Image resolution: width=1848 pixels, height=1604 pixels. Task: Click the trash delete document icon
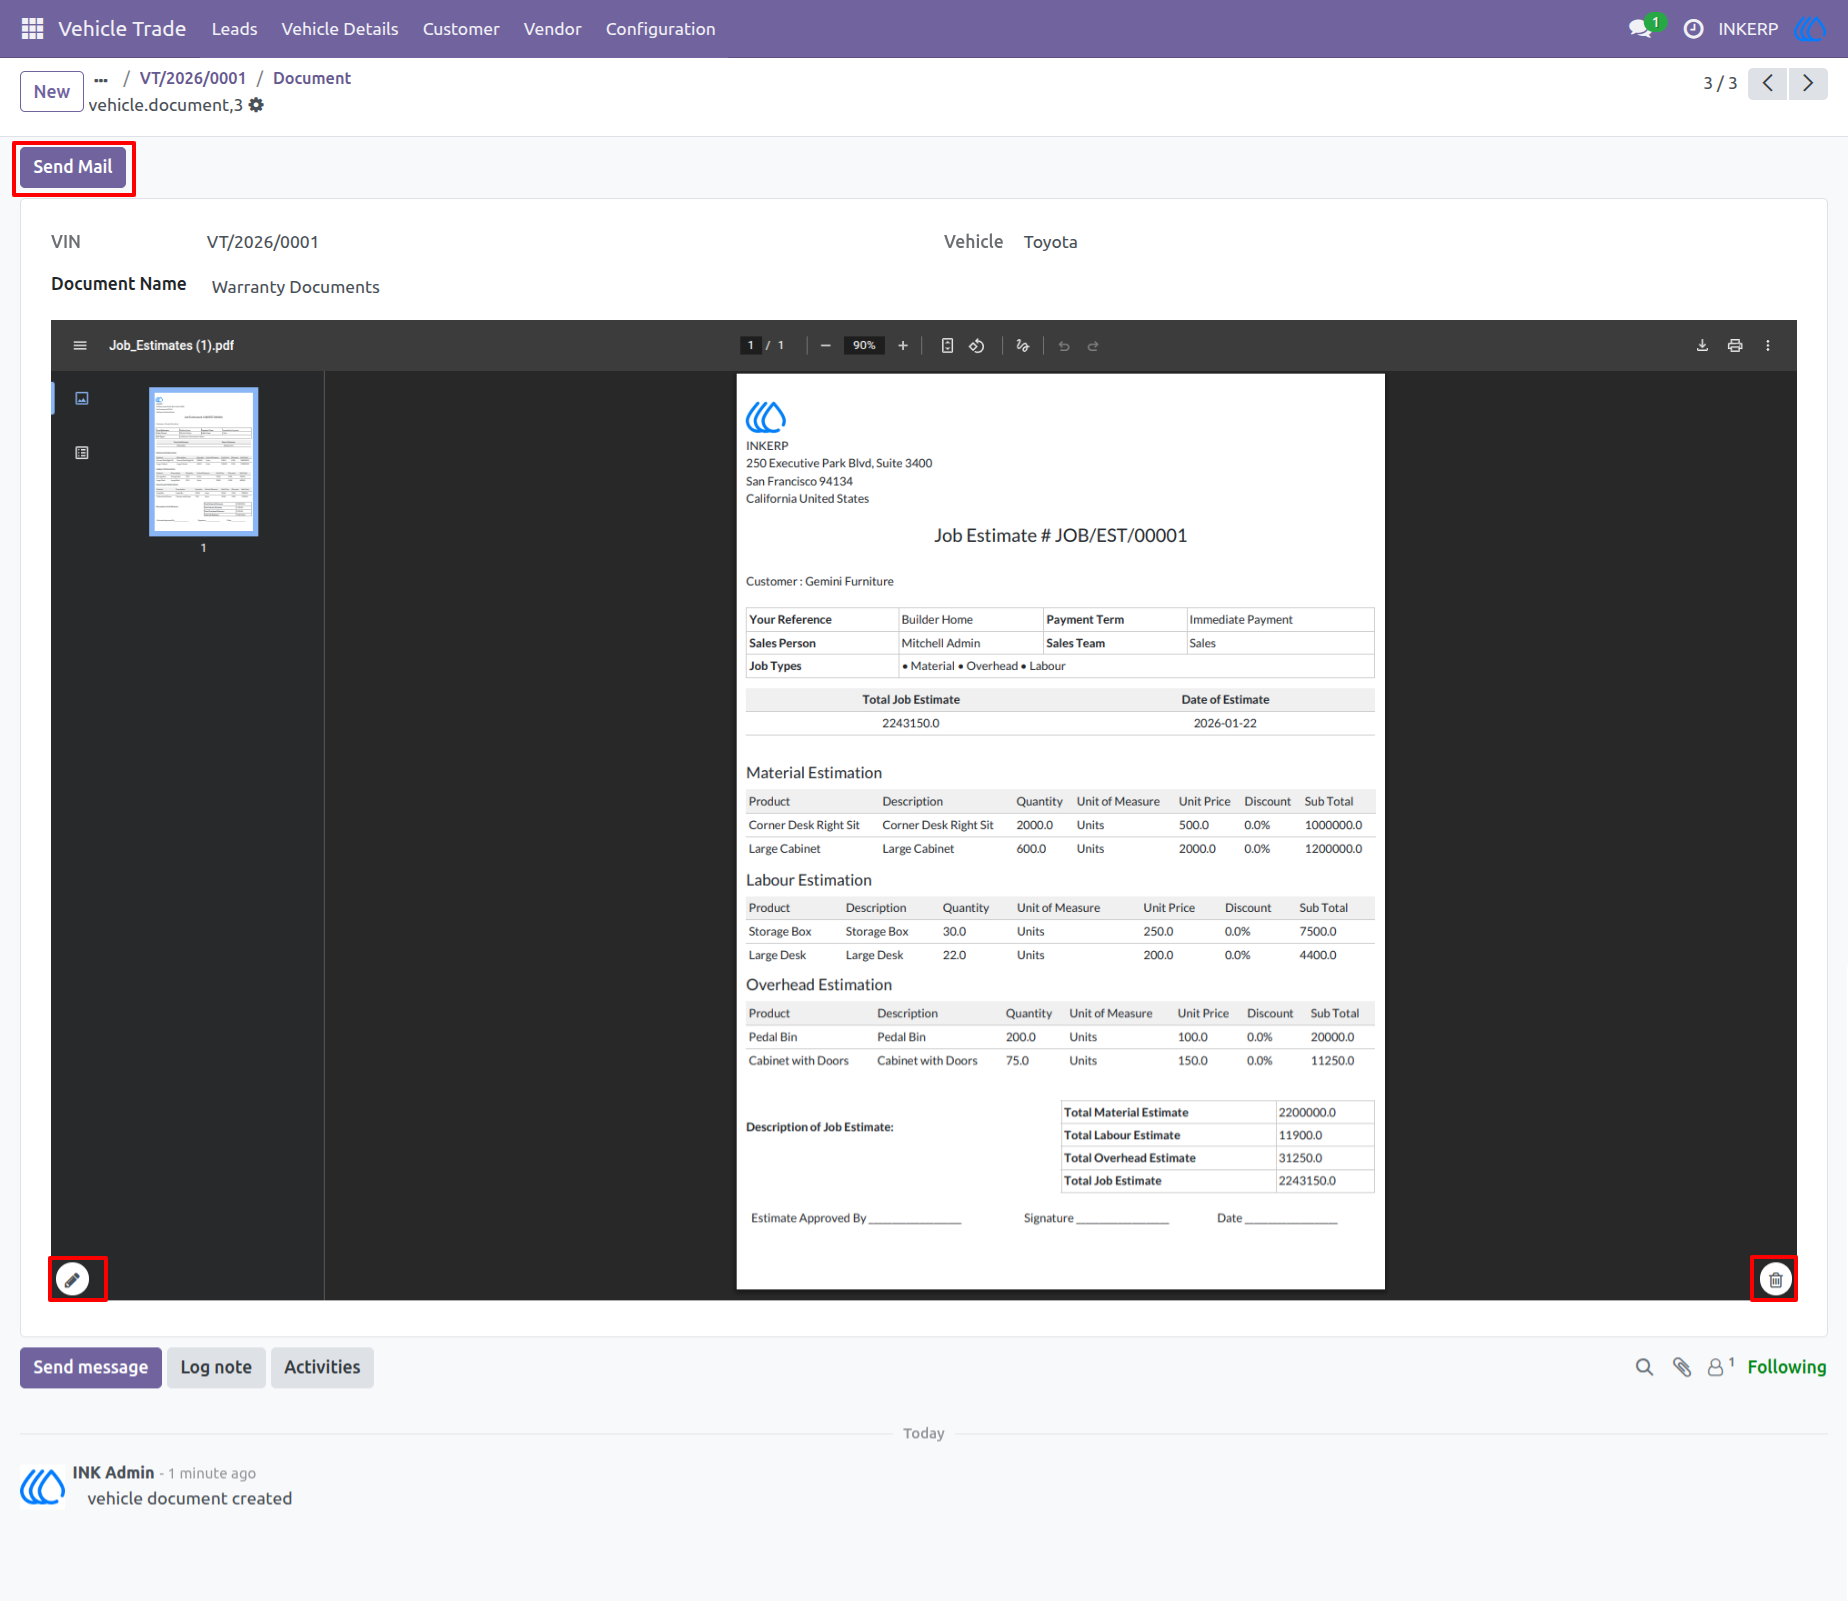(1775, 1279)
